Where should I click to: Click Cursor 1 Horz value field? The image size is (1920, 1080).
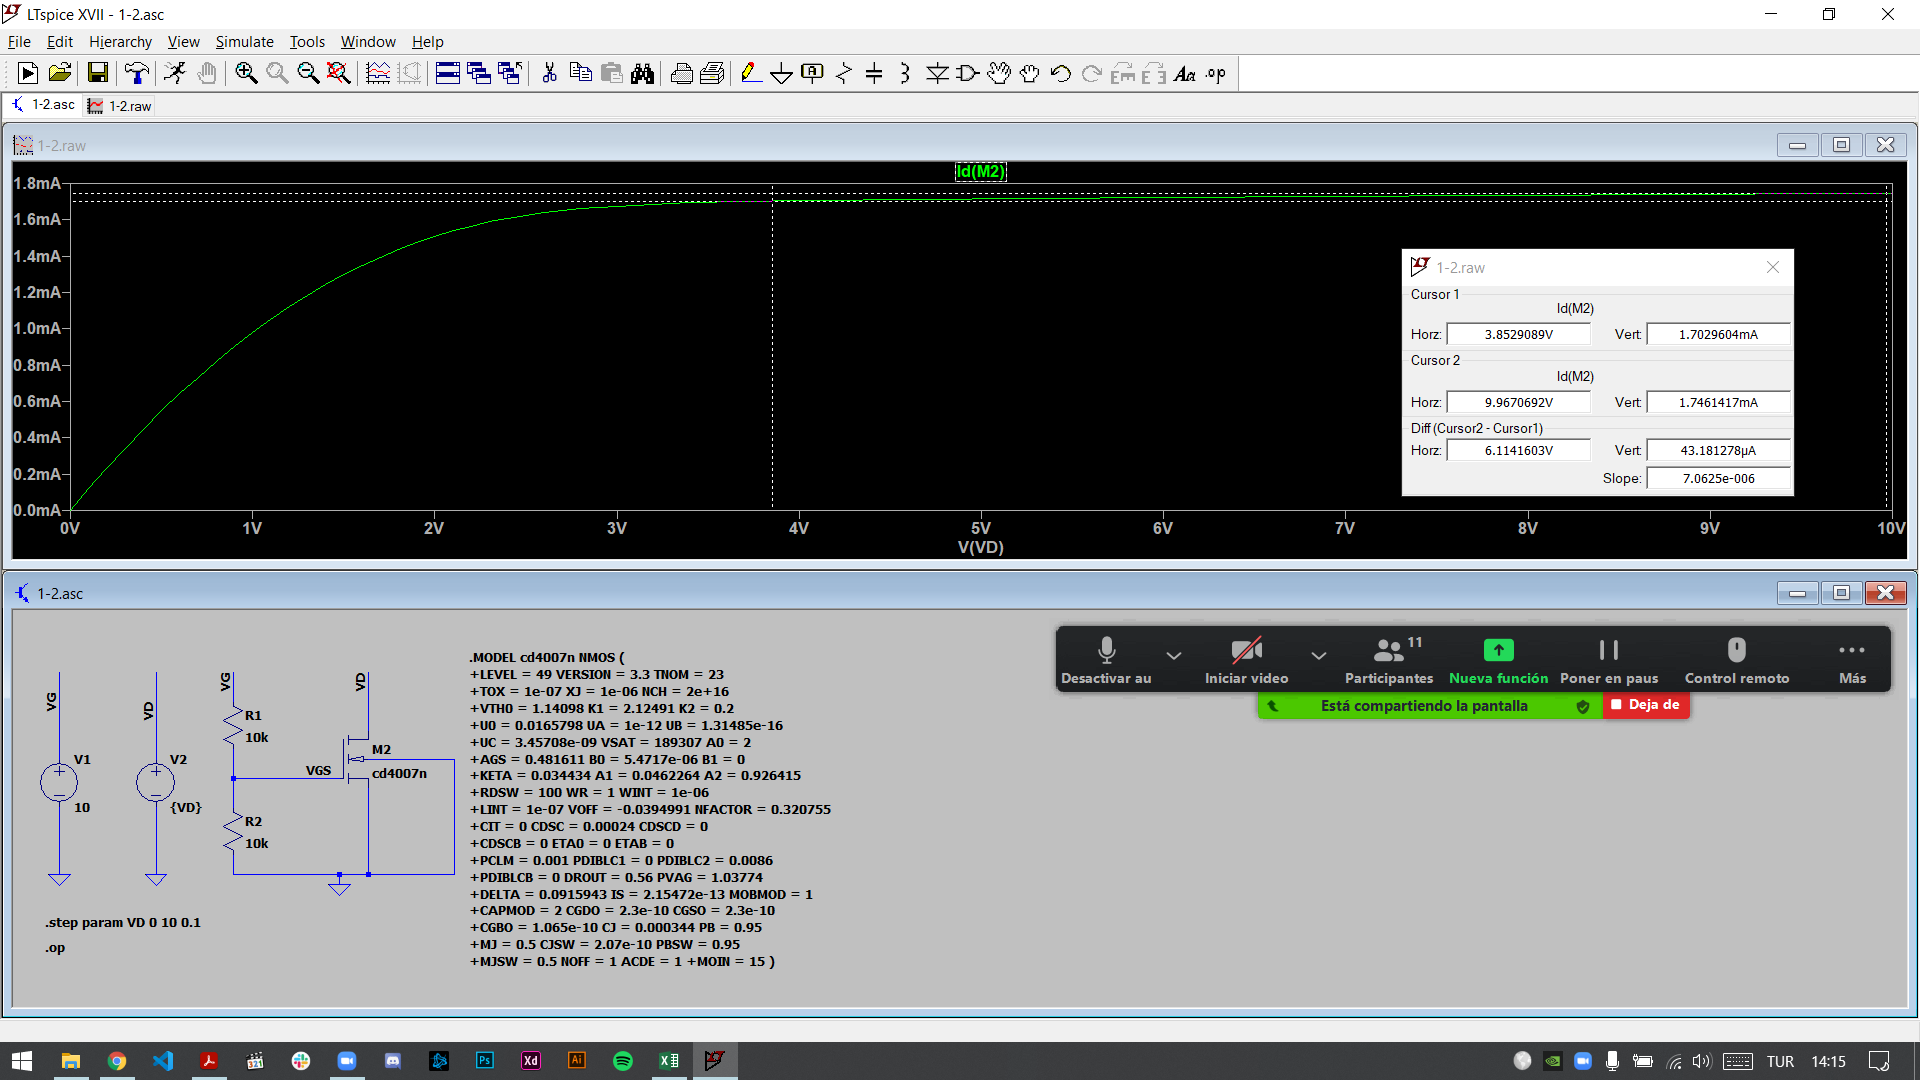point(1518,335)
